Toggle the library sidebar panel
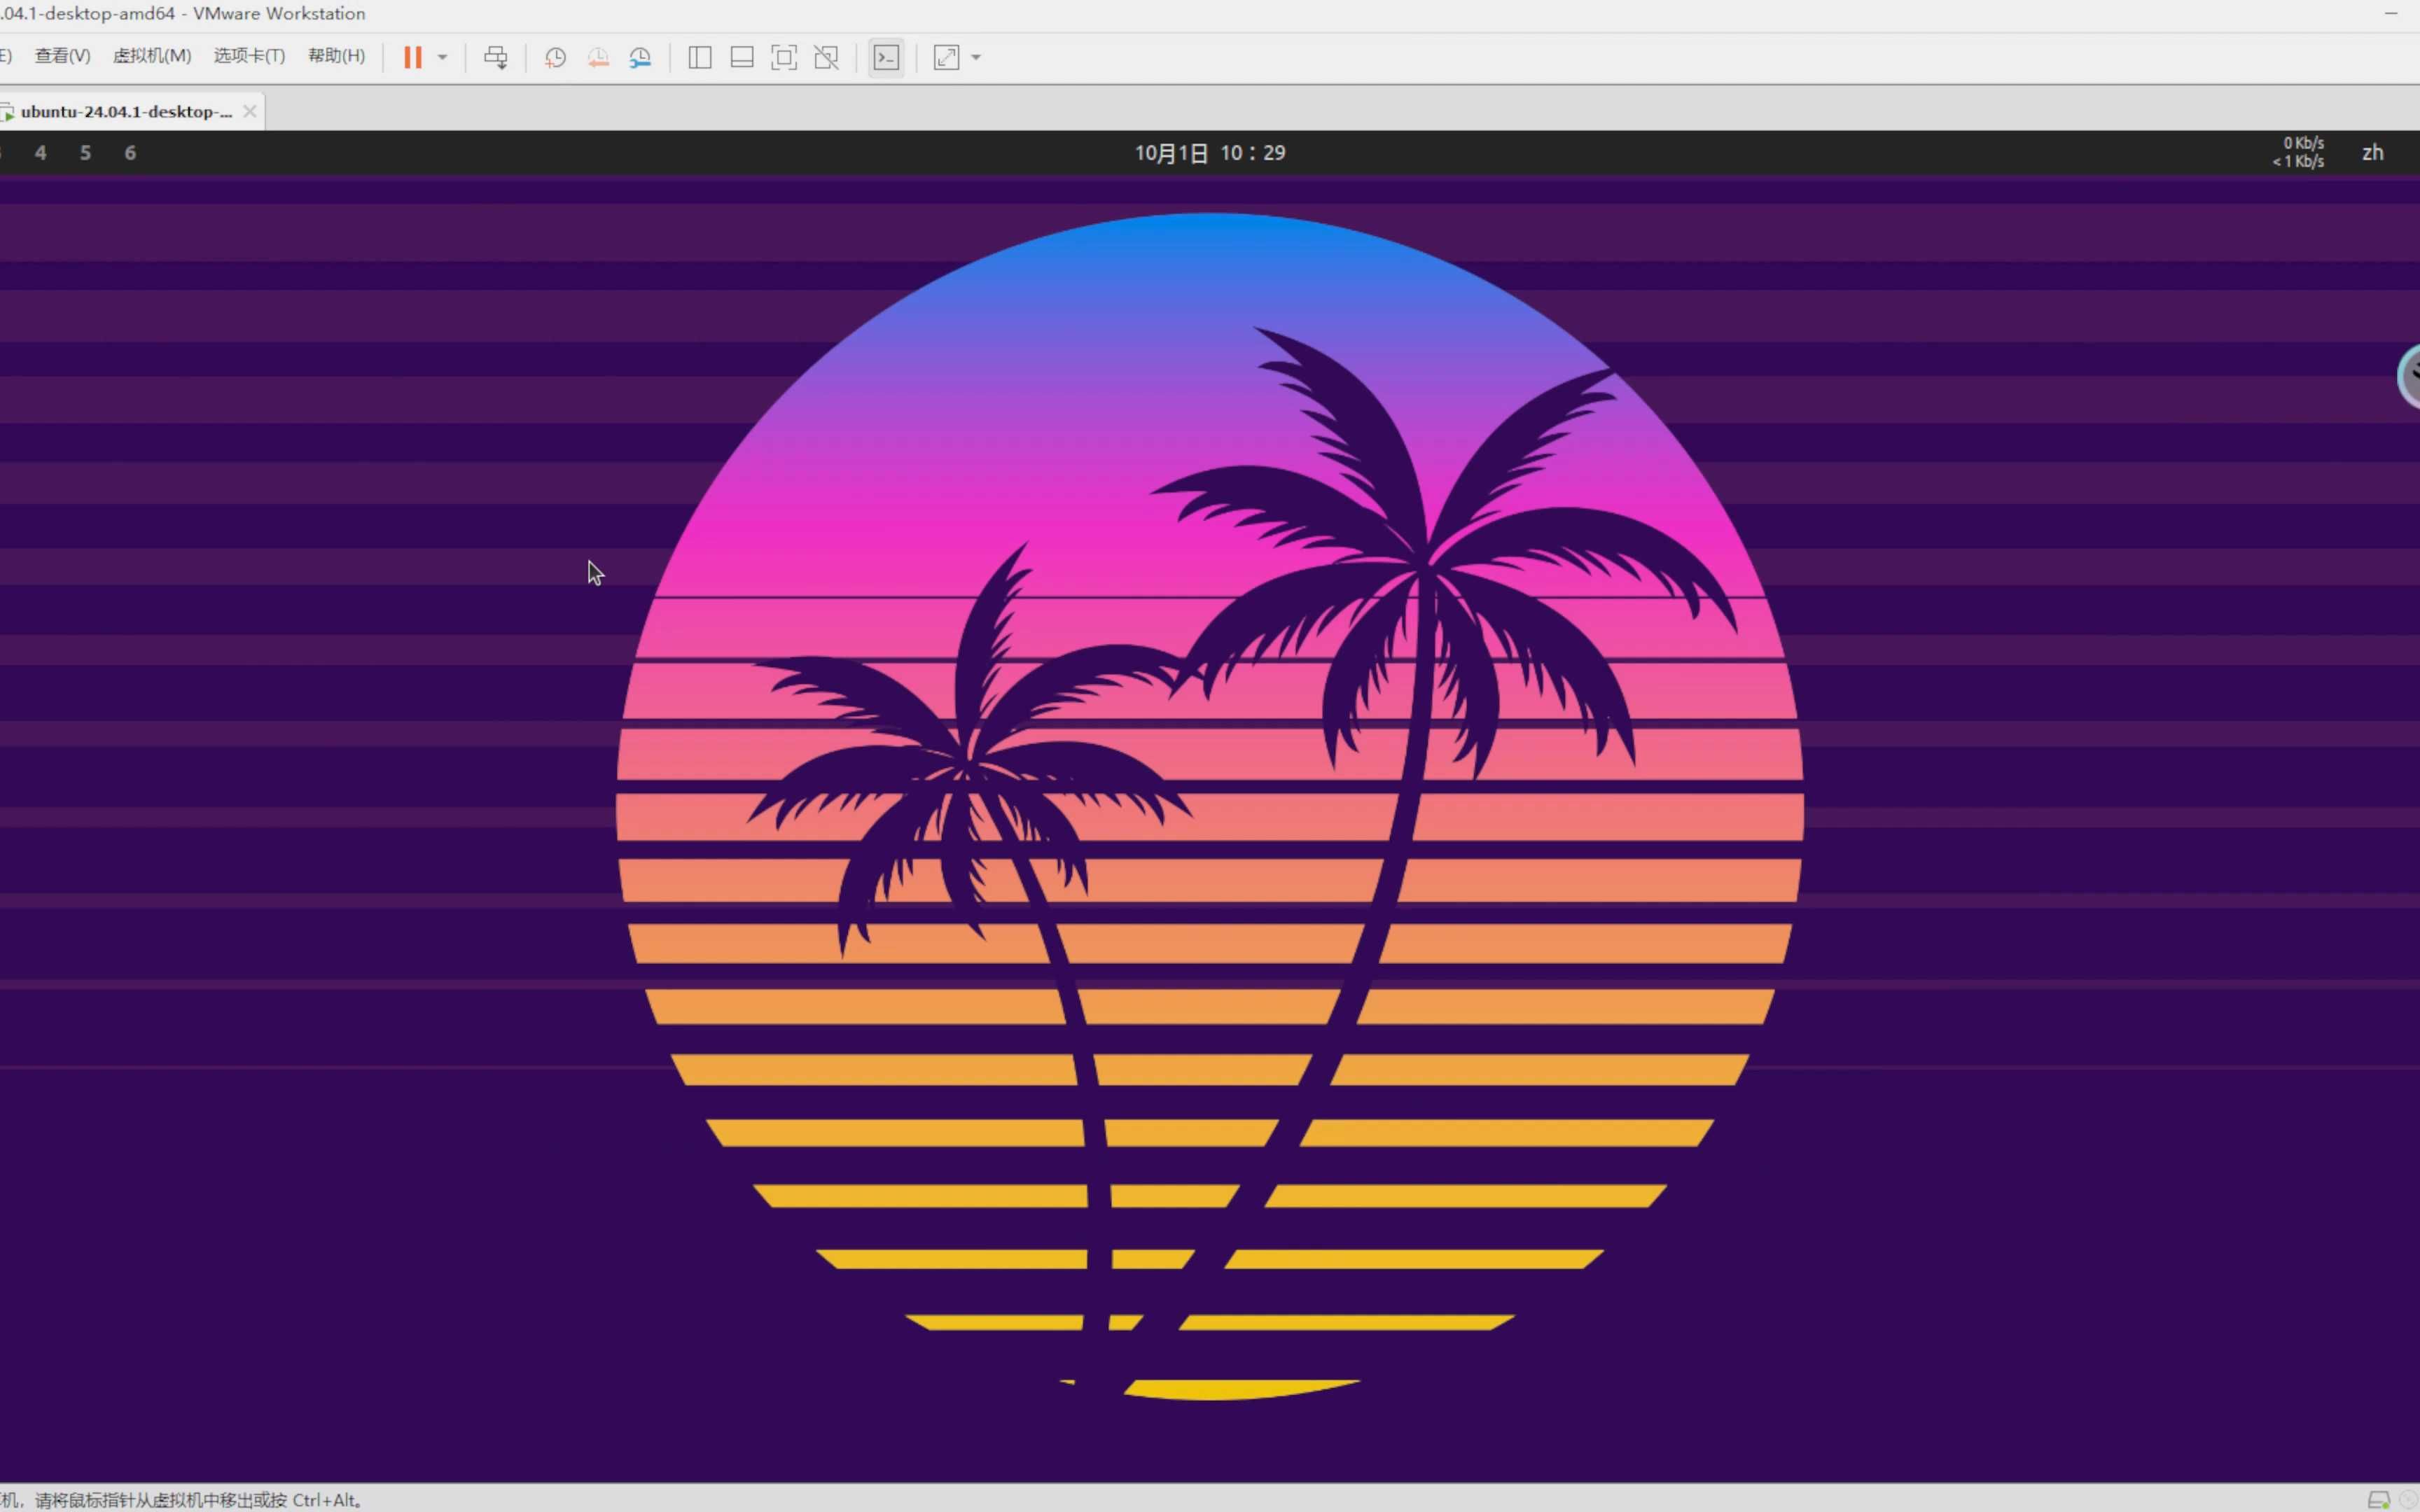The height and width of the screenshot is (1512, 2420). (700, 57)
